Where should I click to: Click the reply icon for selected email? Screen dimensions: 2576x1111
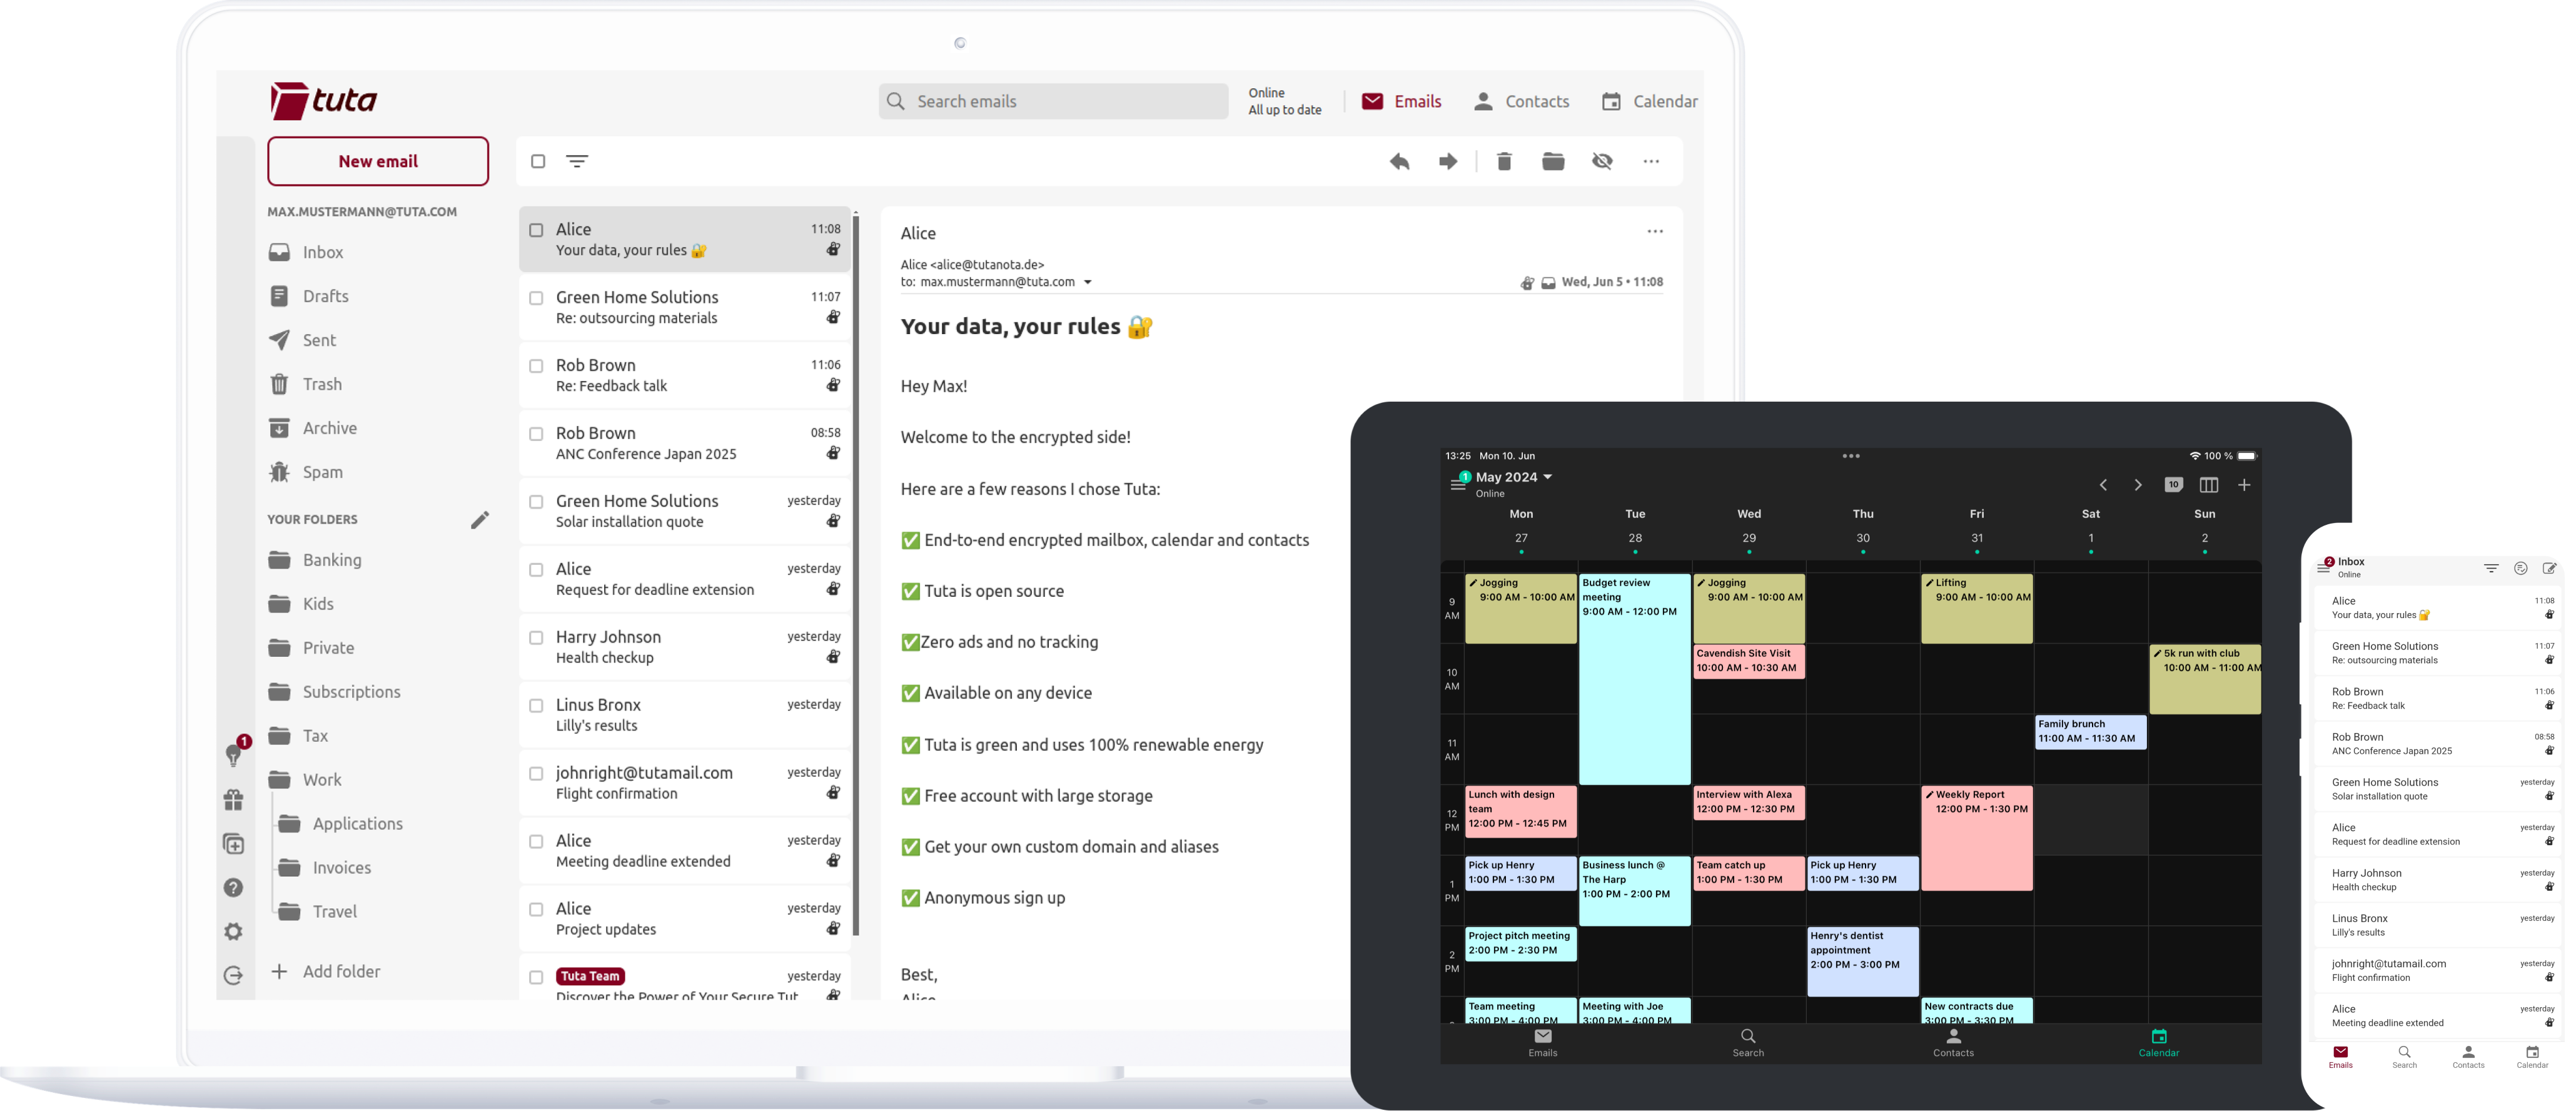(x=1400, y=161)
